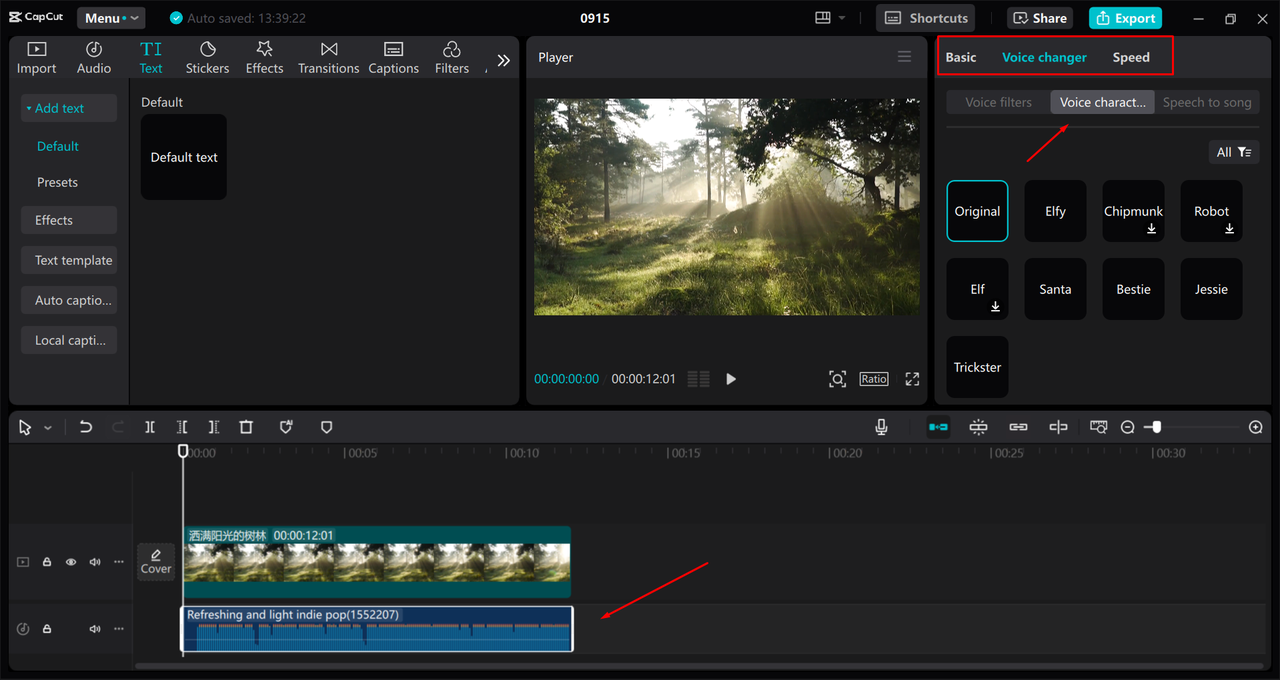Screen dimensions: 1280x680
Task: Collapse the Add text section
Action: [69, 108]
